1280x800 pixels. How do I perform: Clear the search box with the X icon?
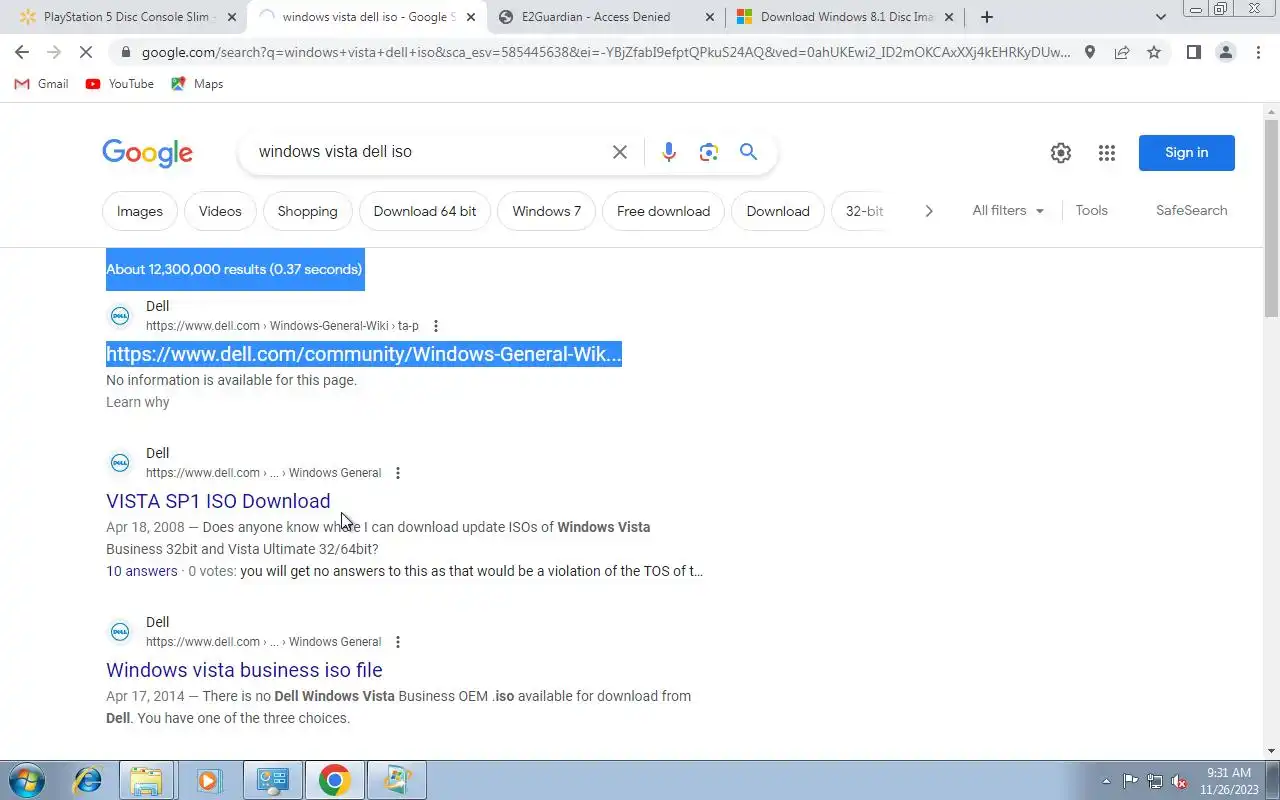click(620, 152)
